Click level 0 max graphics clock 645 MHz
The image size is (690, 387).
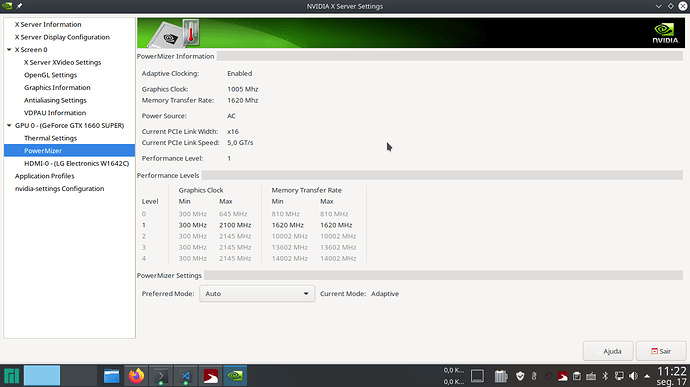(x=233, y=214)
